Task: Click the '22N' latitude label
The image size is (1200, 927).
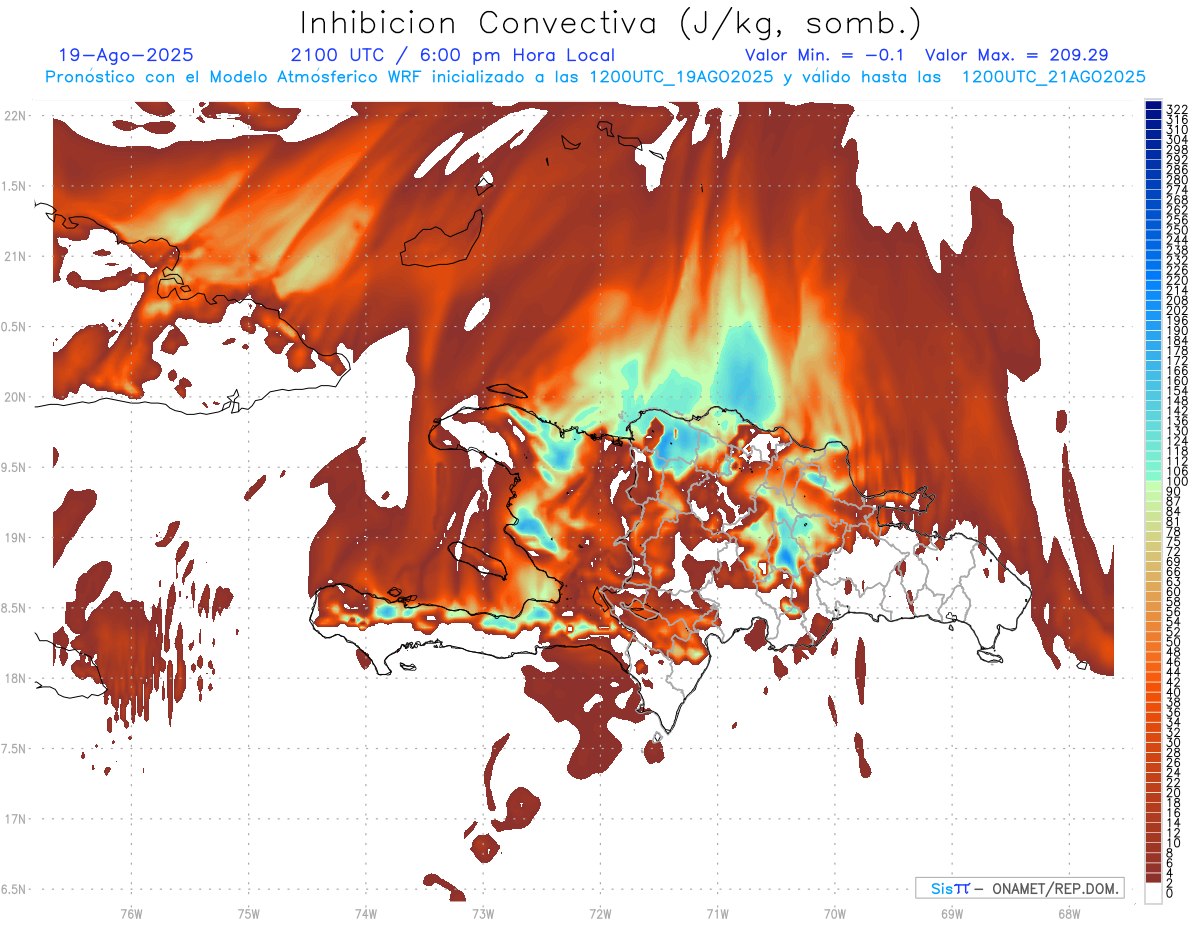Action: pyautogui.click(x=16, y=116)
